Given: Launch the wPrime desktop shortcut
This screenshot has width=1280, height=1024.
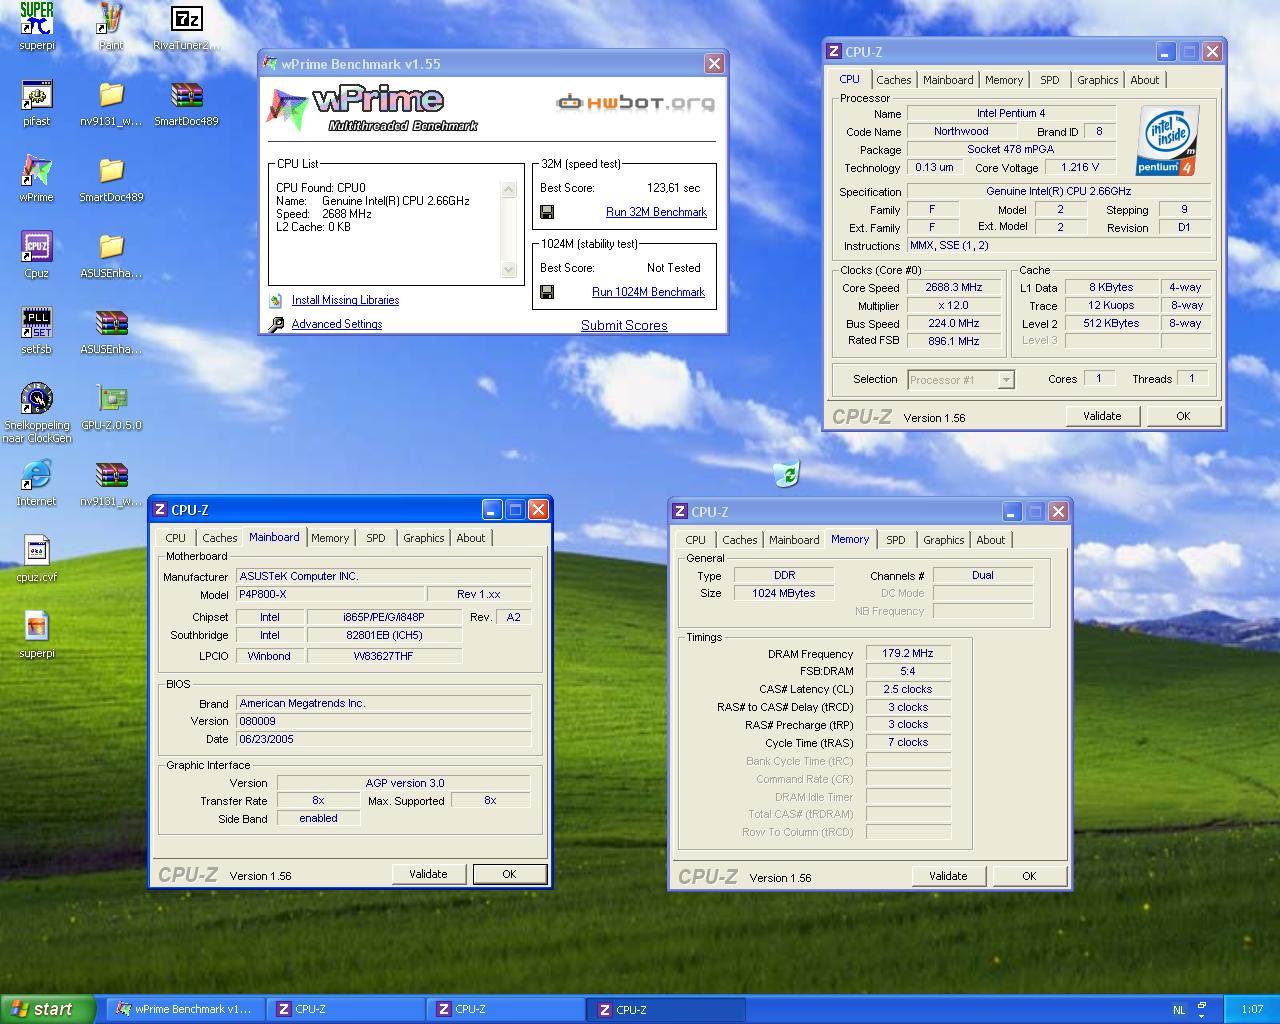Looking at the screenshot, I should click(37, 171).
